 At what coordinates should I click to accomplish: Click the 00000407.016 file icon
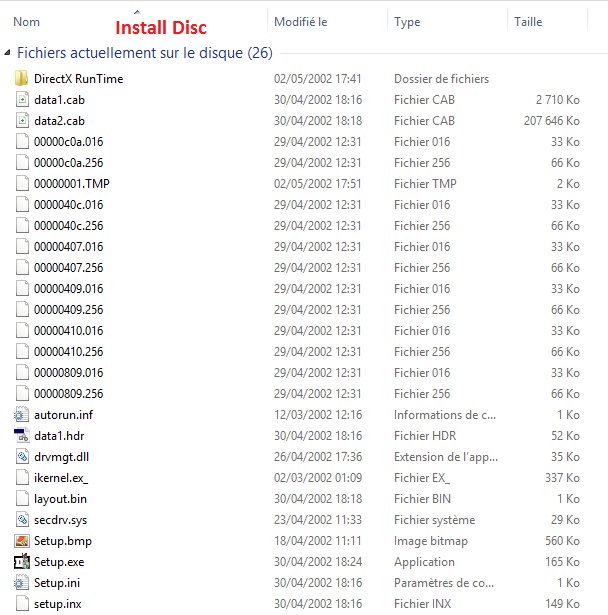click(22, 246)
